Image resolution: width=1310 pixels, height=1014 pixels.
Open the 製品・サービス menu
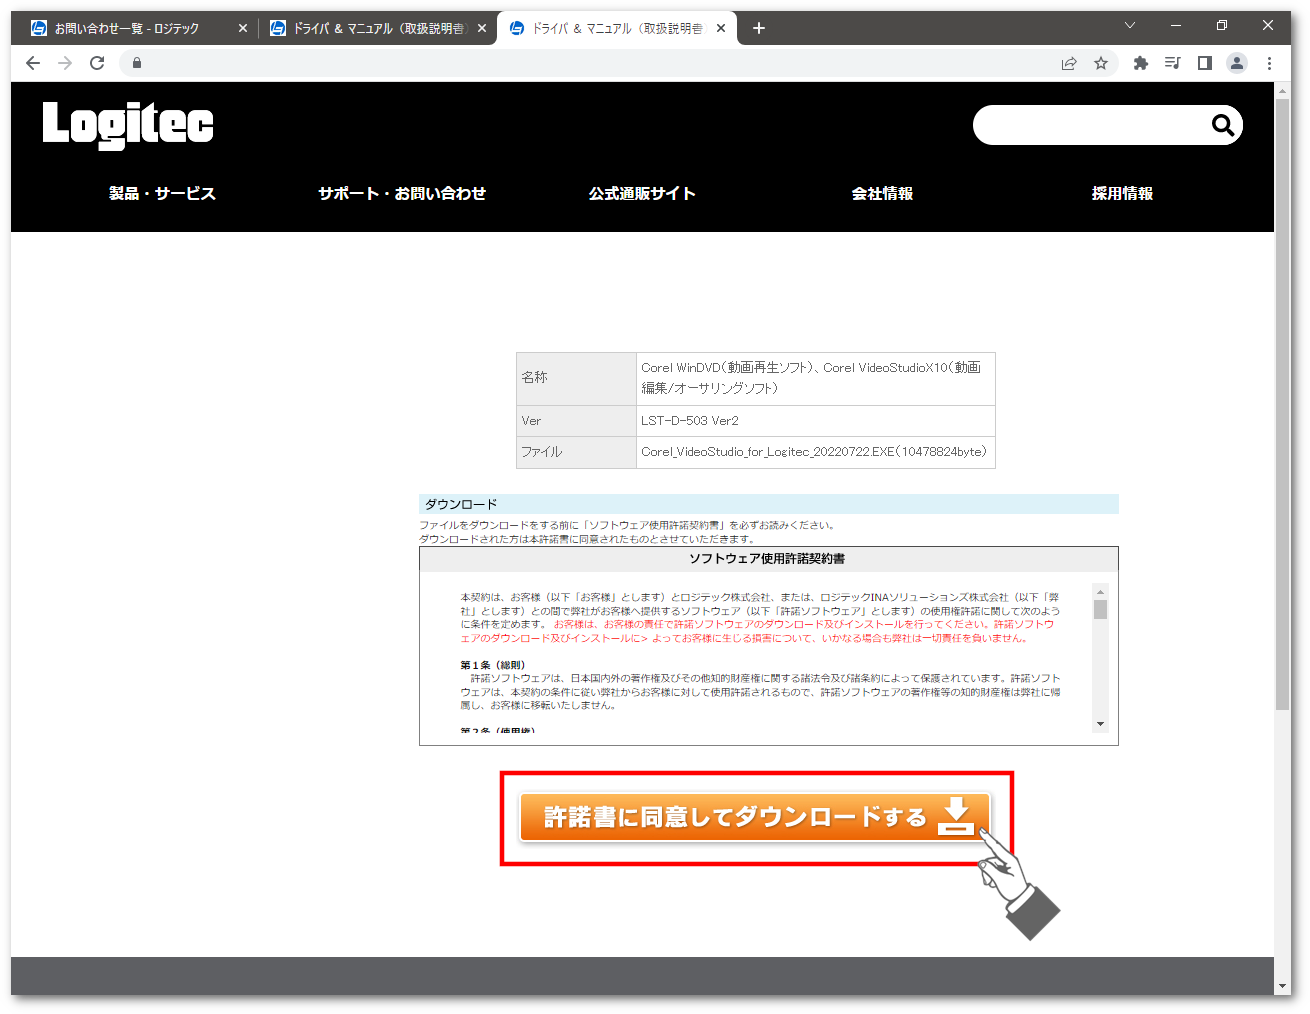tap(162, 194)
